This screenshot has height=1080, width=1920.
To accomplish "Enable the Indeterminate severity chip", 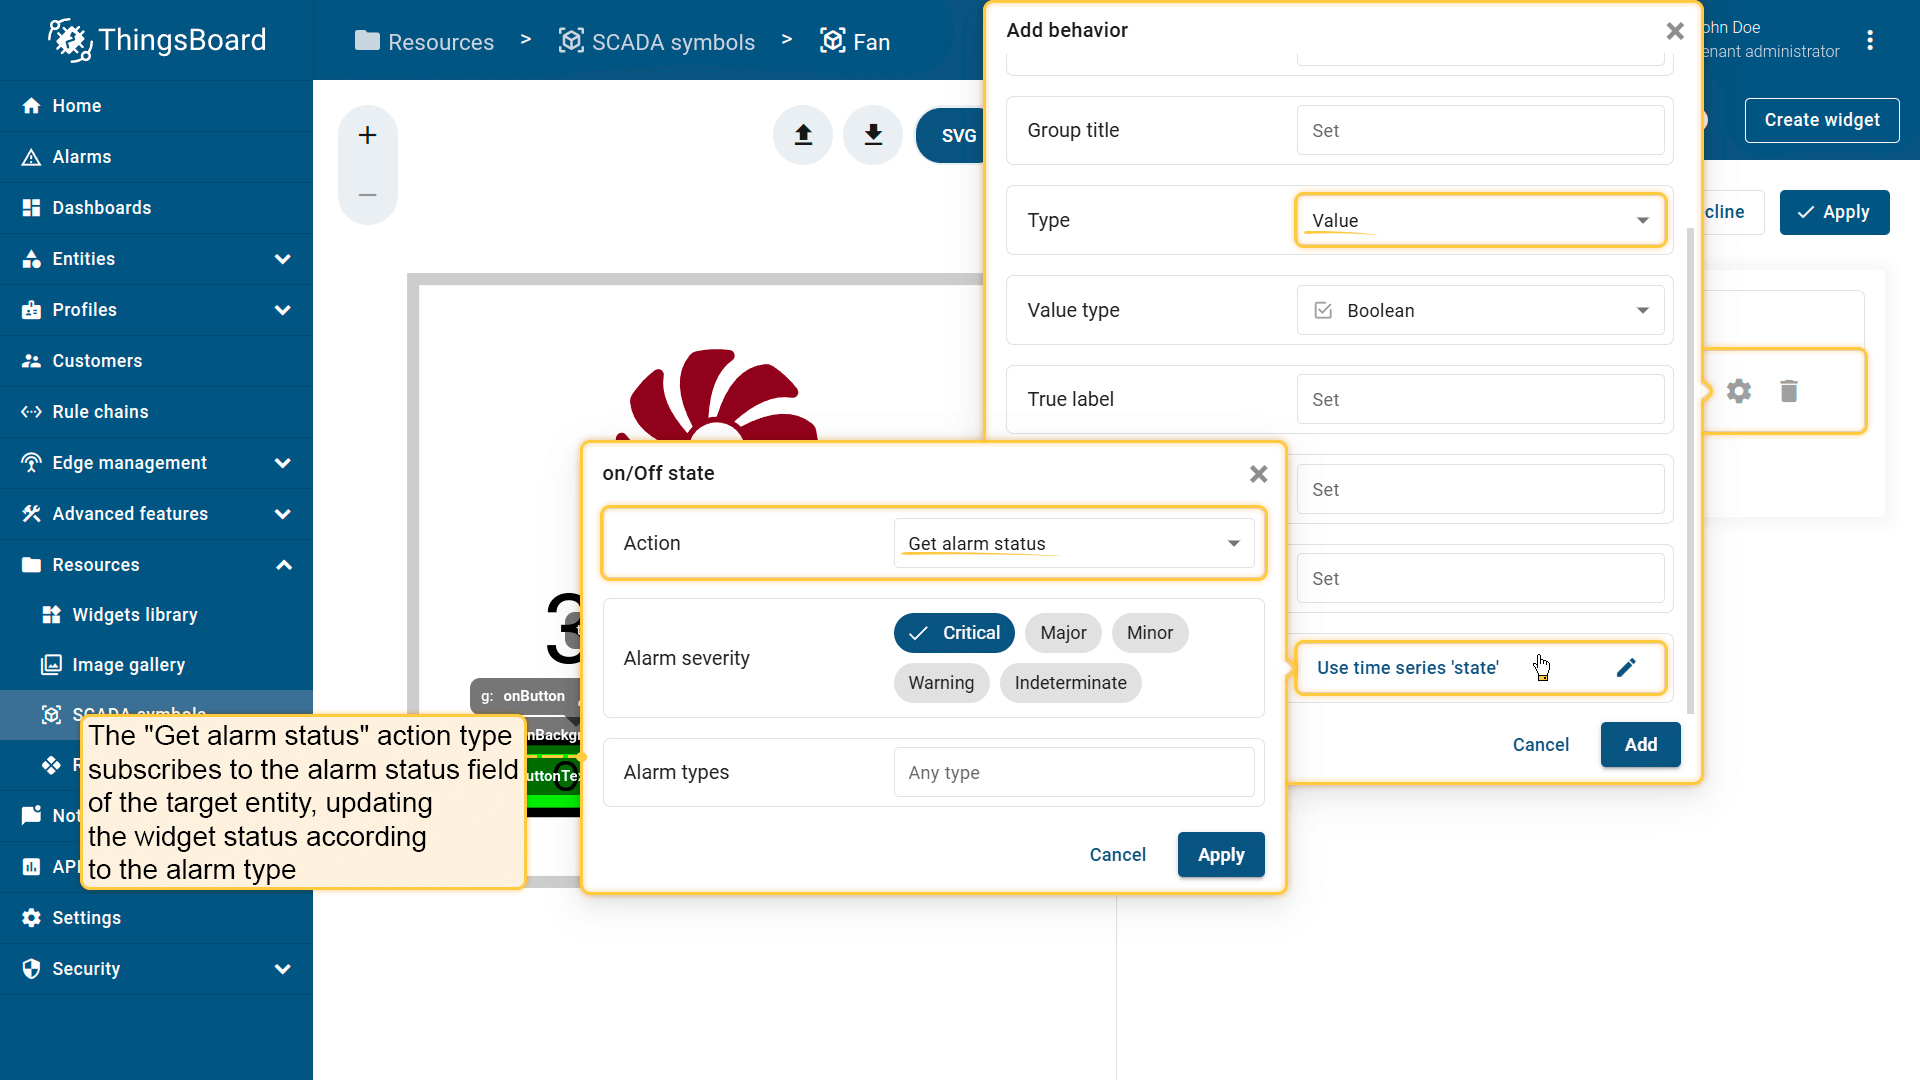I will click(1070, 683).
